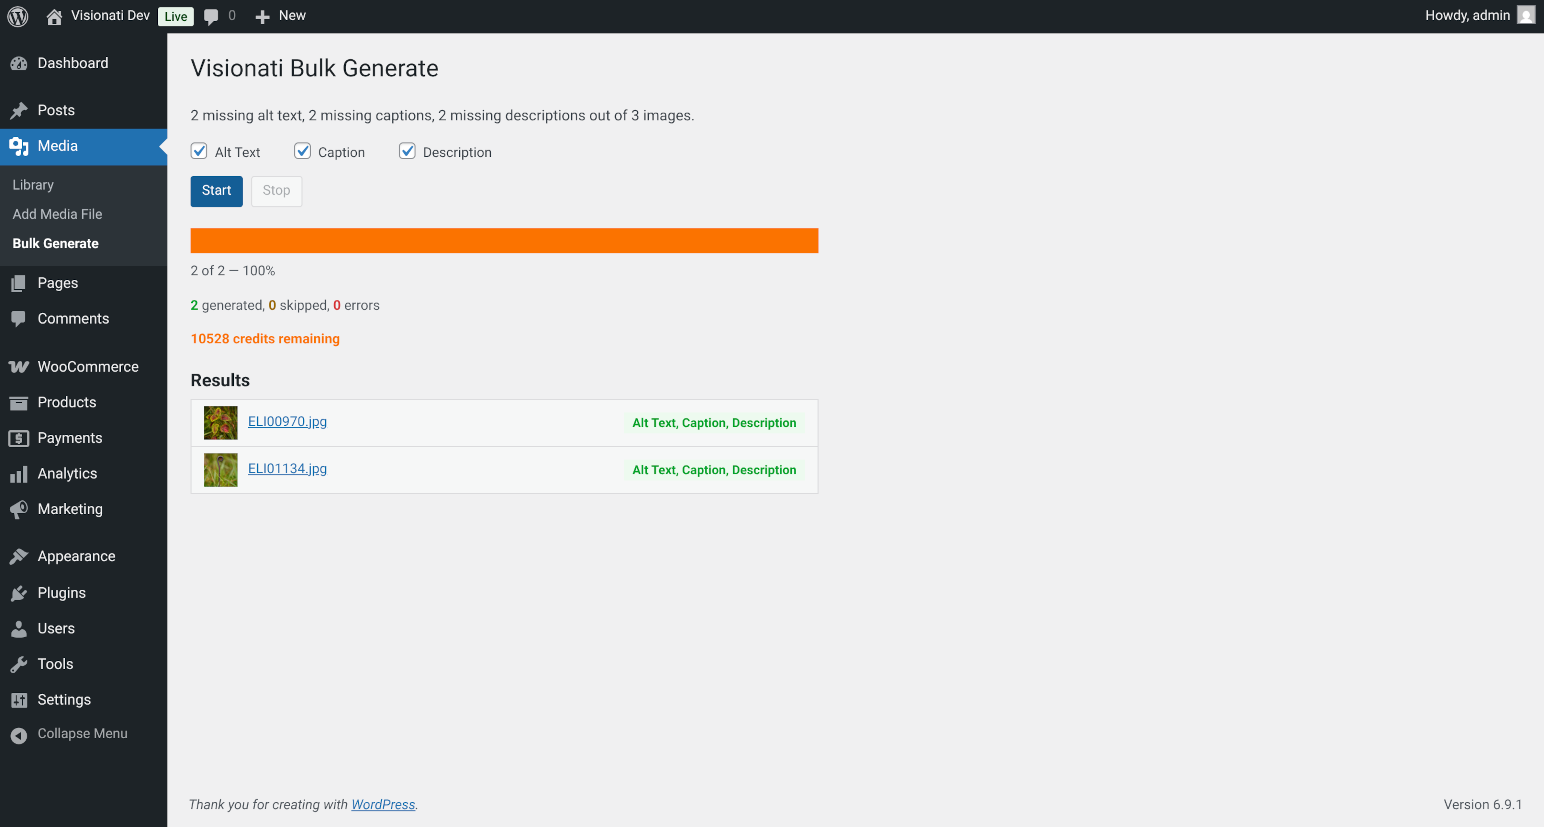Open the comments bubble icon in the top bar
This screenshot has width=1544, height=827.
click(x=212, y=15)
